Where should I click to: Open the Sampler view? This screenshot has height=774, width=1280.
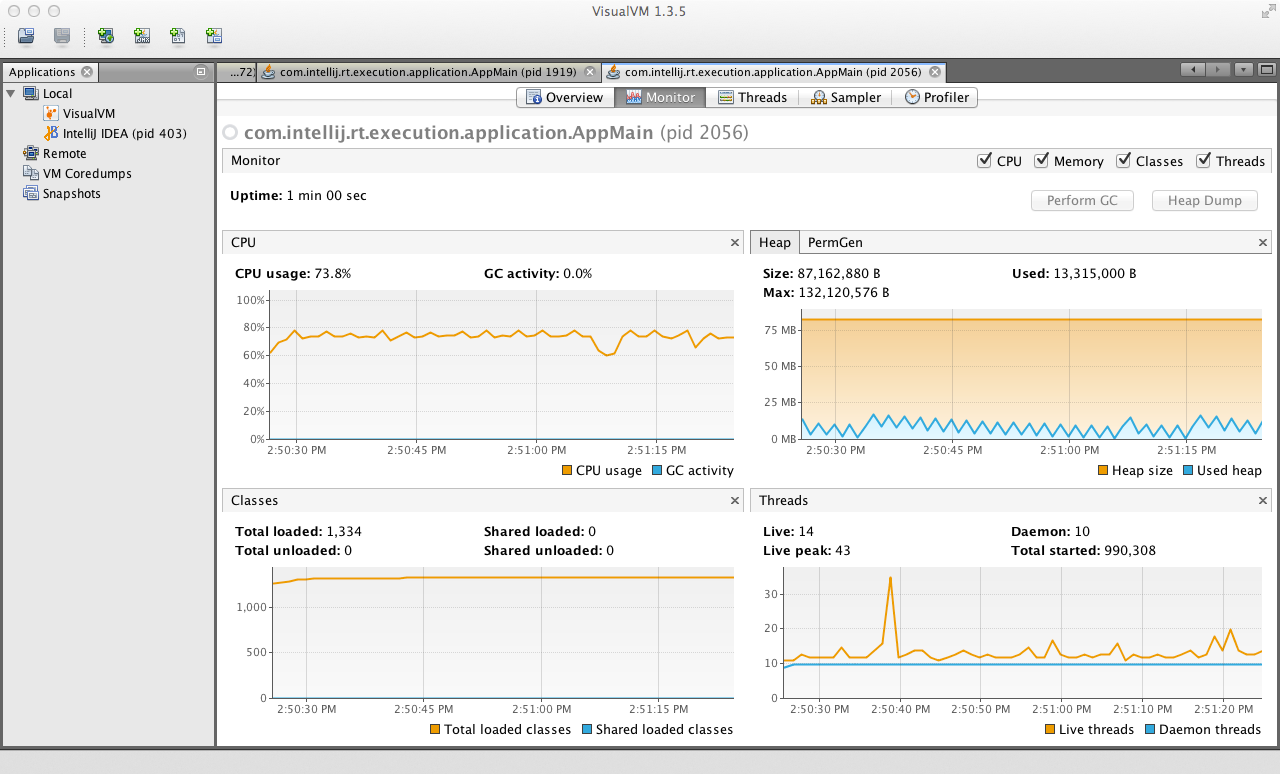pyautogui.click(x=846, y=97)
